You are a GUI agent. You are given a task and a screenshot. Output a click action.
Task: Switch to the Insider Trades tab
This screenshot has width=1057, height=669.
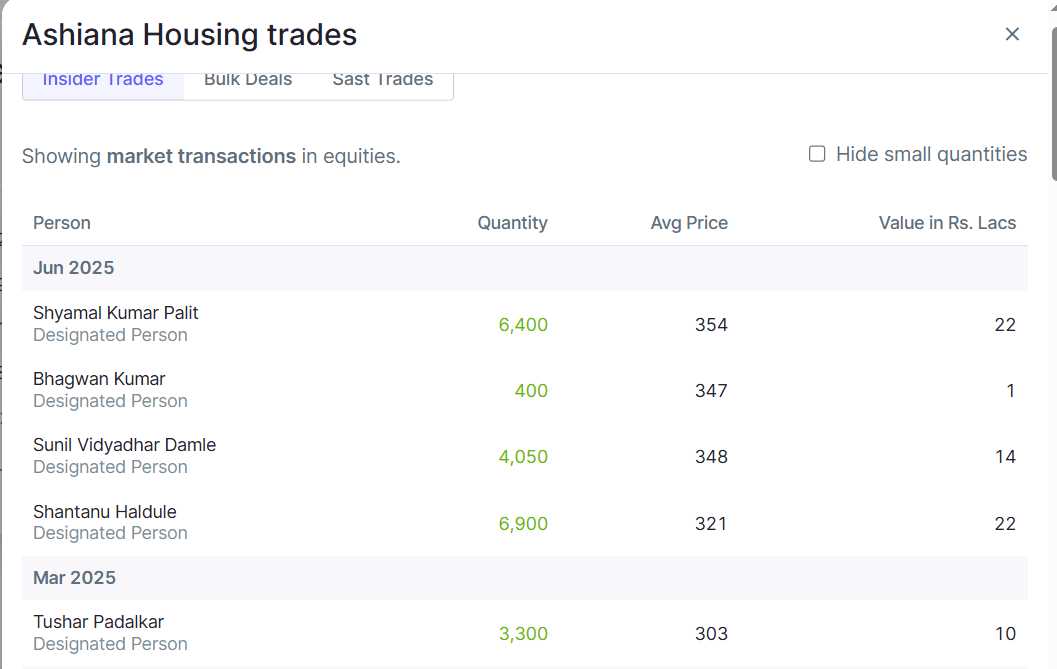(x=103, y=81)
